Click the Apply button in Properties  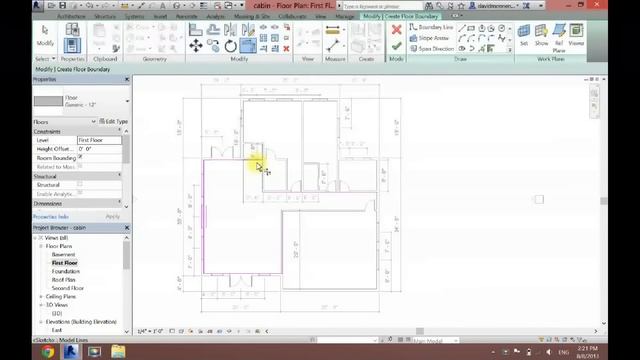[113, 216]
